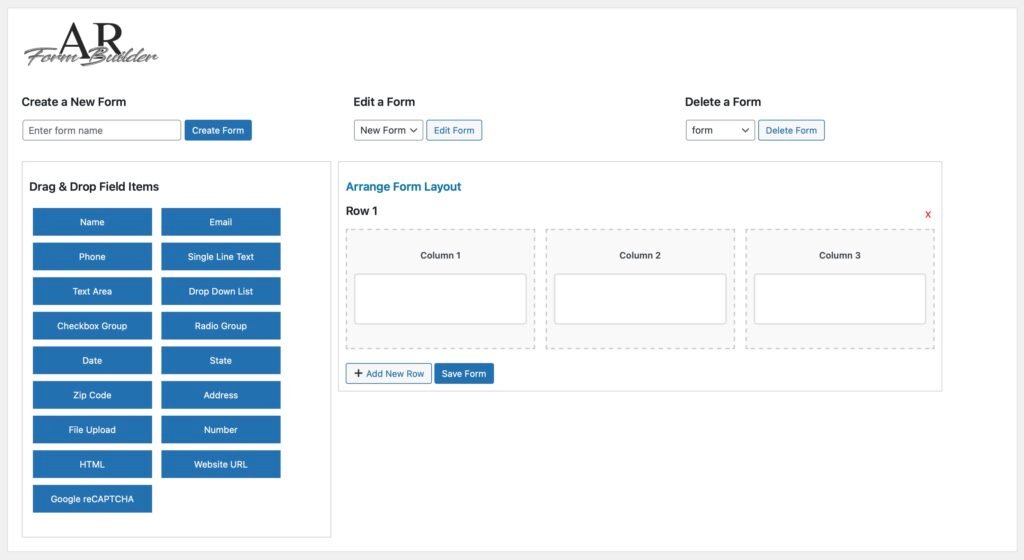Select the Checkbox Group field item

92,326
